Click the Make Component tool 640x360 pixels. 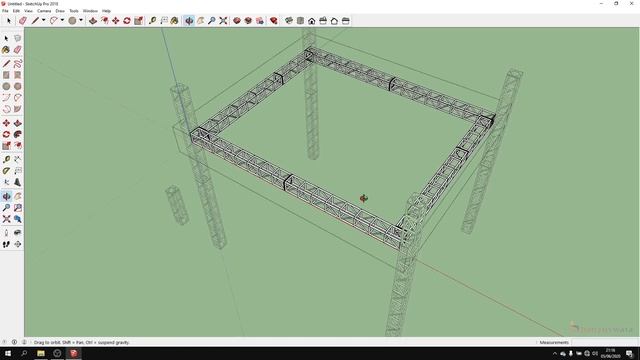click(x=18, y=38)
